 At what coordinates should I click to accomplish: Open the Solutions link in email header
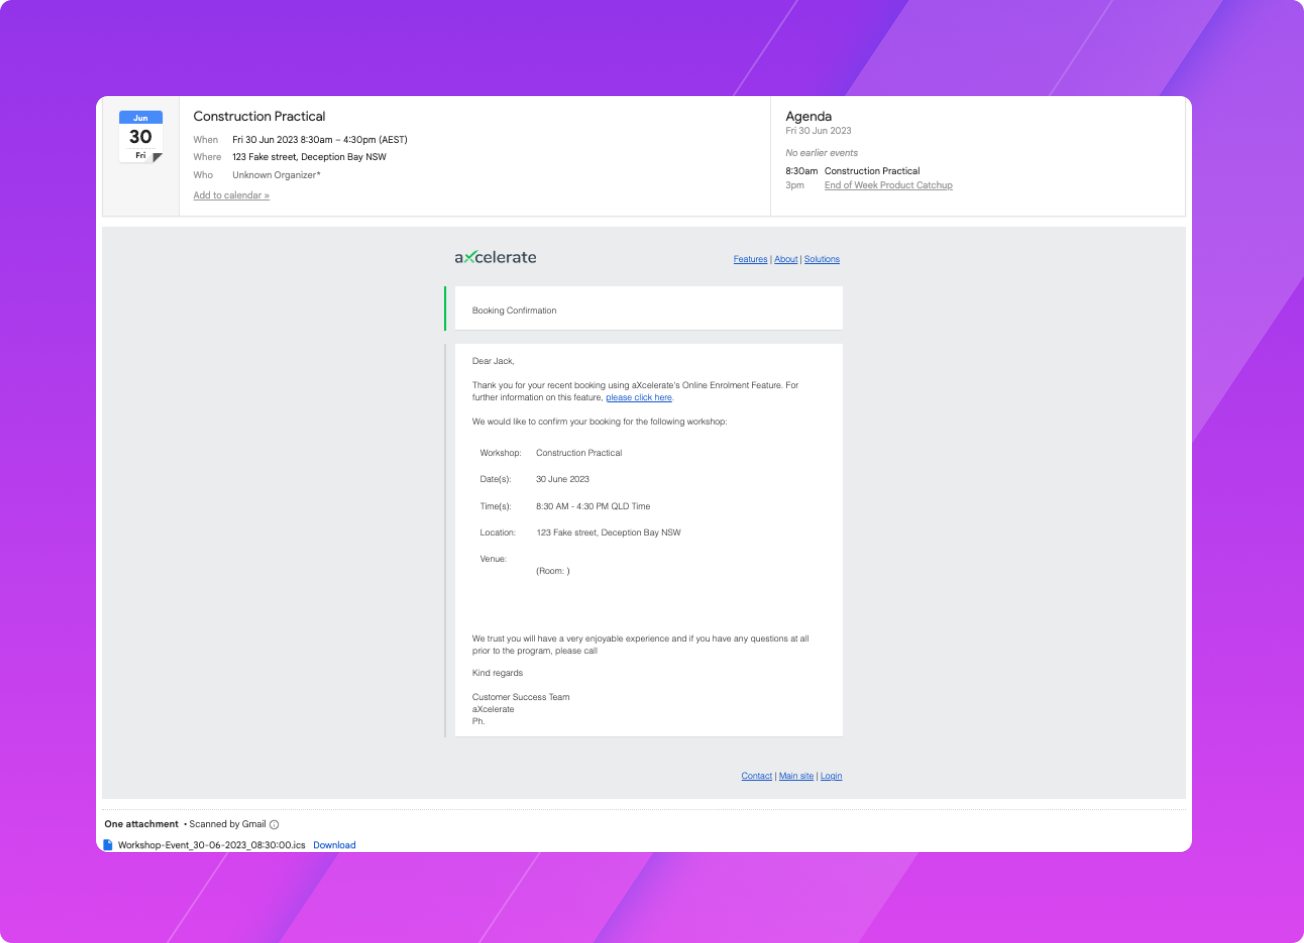pyautogui.click(x=822, y=259)
